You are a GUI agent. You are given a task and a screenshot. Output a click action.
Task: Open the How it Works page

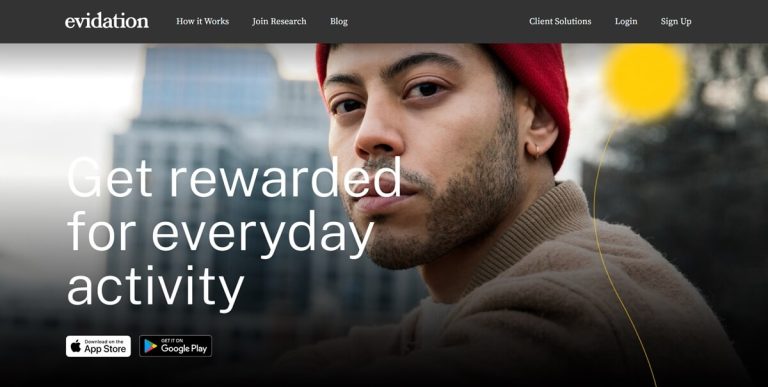(x=202, y=21)
